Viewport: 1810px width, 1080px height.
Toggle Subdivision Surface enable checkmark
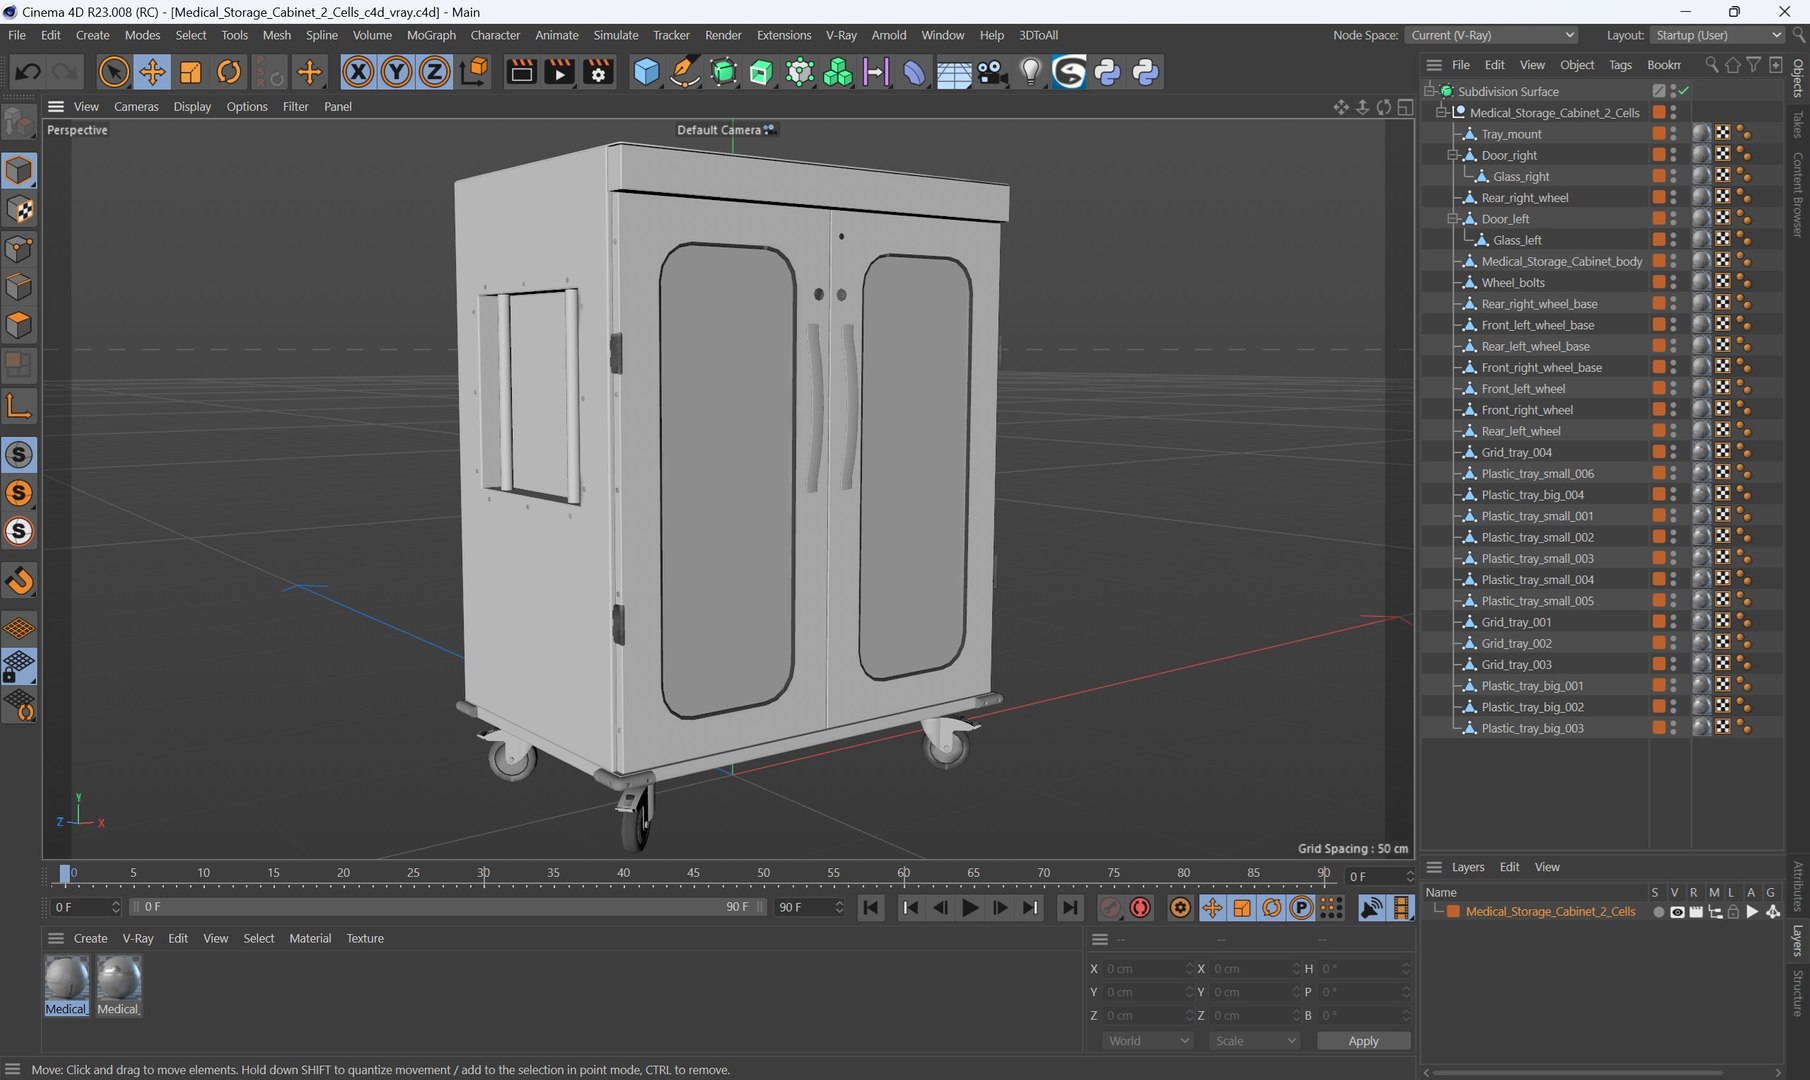tap(1685, 91)
